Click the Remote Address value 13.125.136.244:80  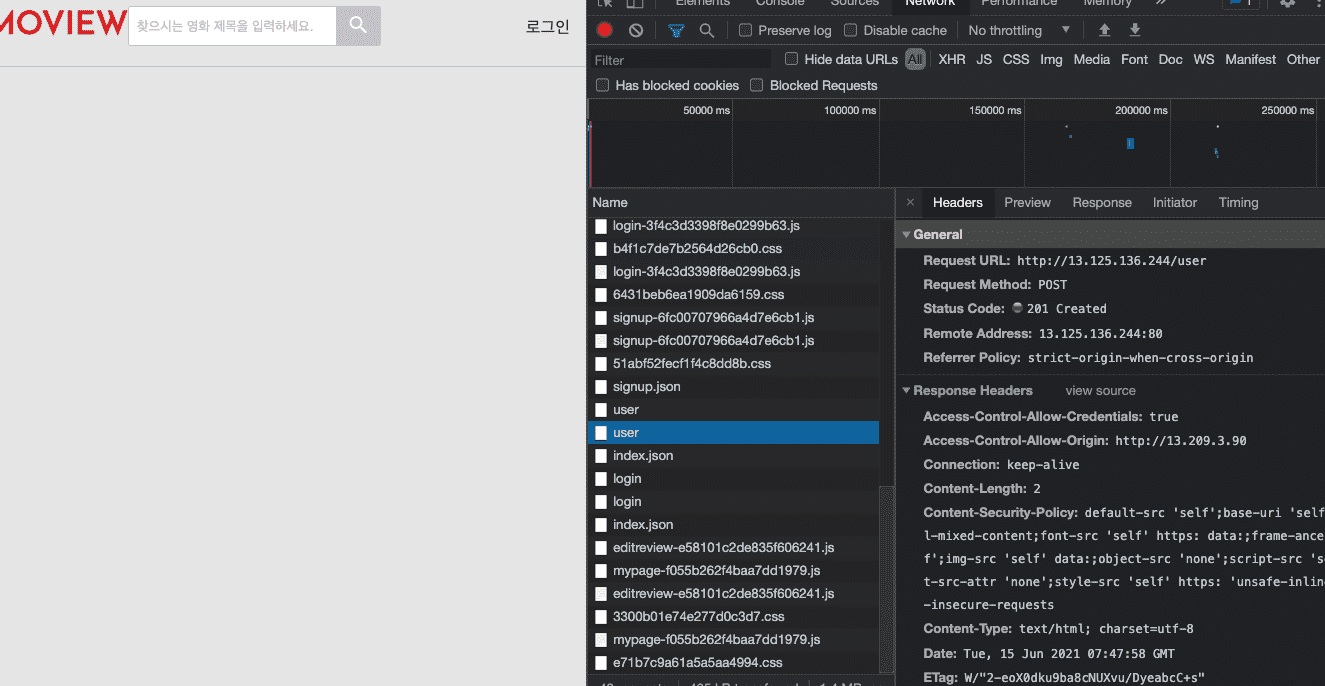(1100, 334)
